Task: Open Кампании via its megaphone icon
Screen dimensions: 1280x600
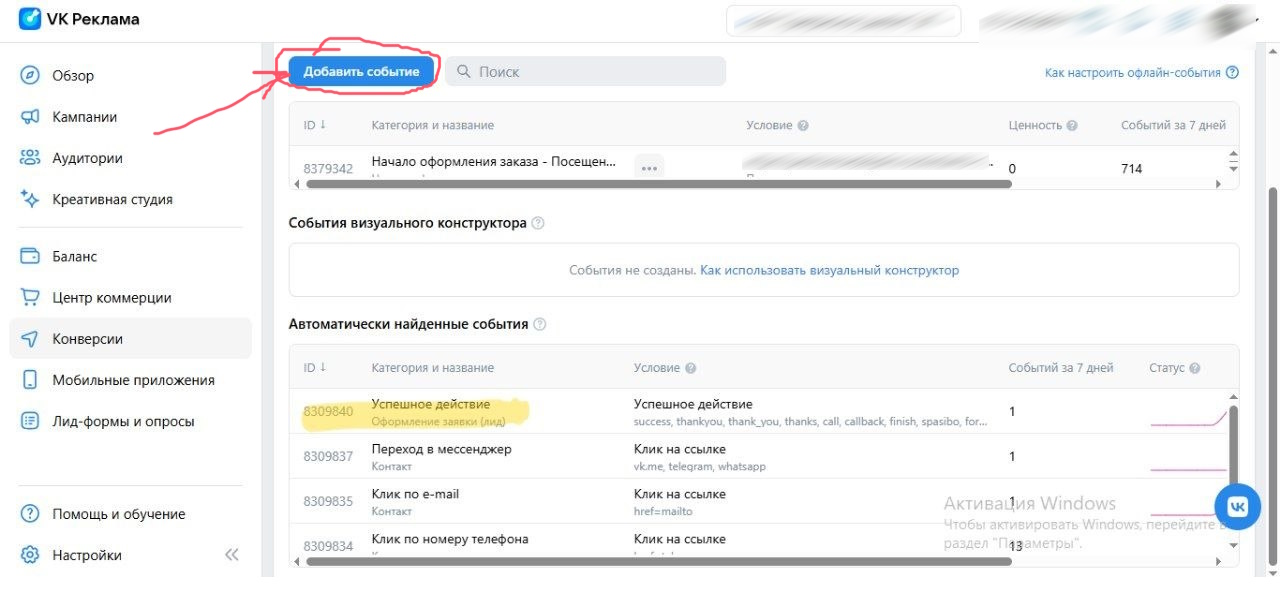Action: pos(30,117)
